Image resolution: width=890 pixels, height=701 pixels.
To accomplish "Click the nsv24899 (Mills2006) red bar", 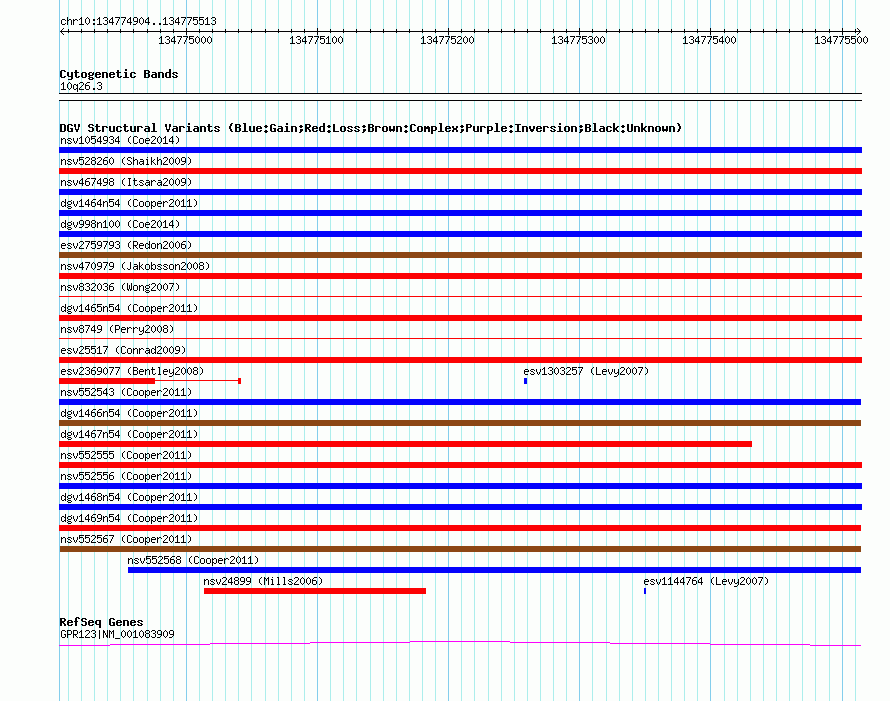I will coord(314,591).
